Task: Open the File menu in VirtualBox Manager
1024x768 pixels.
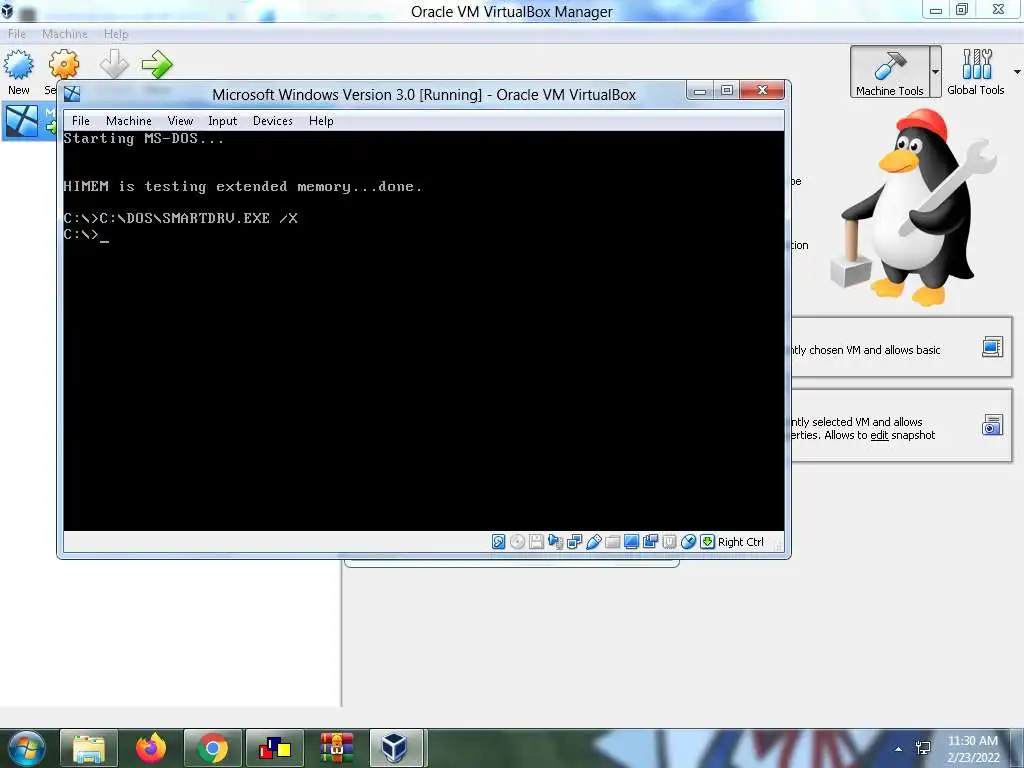Action: click(17, 34)
